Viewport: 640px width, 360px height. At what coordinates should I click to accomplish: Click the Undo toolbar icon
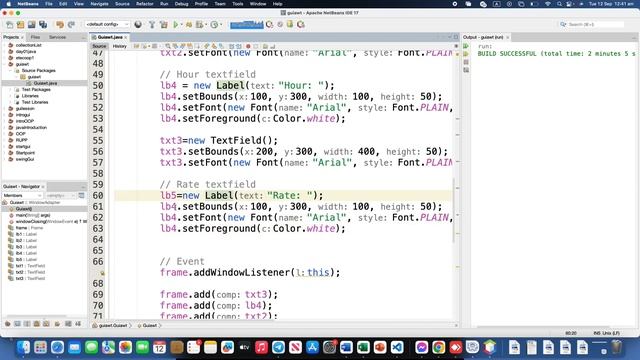coord(60,24)
